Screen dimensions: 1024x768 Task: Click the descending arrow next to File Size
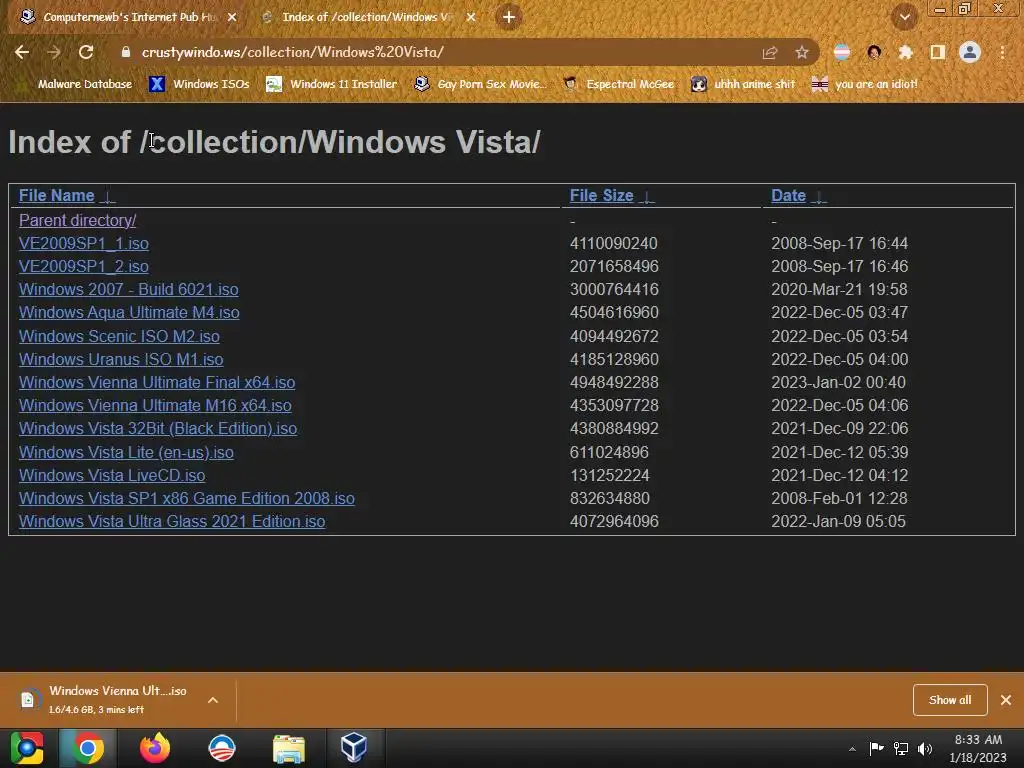pos(647,197)
